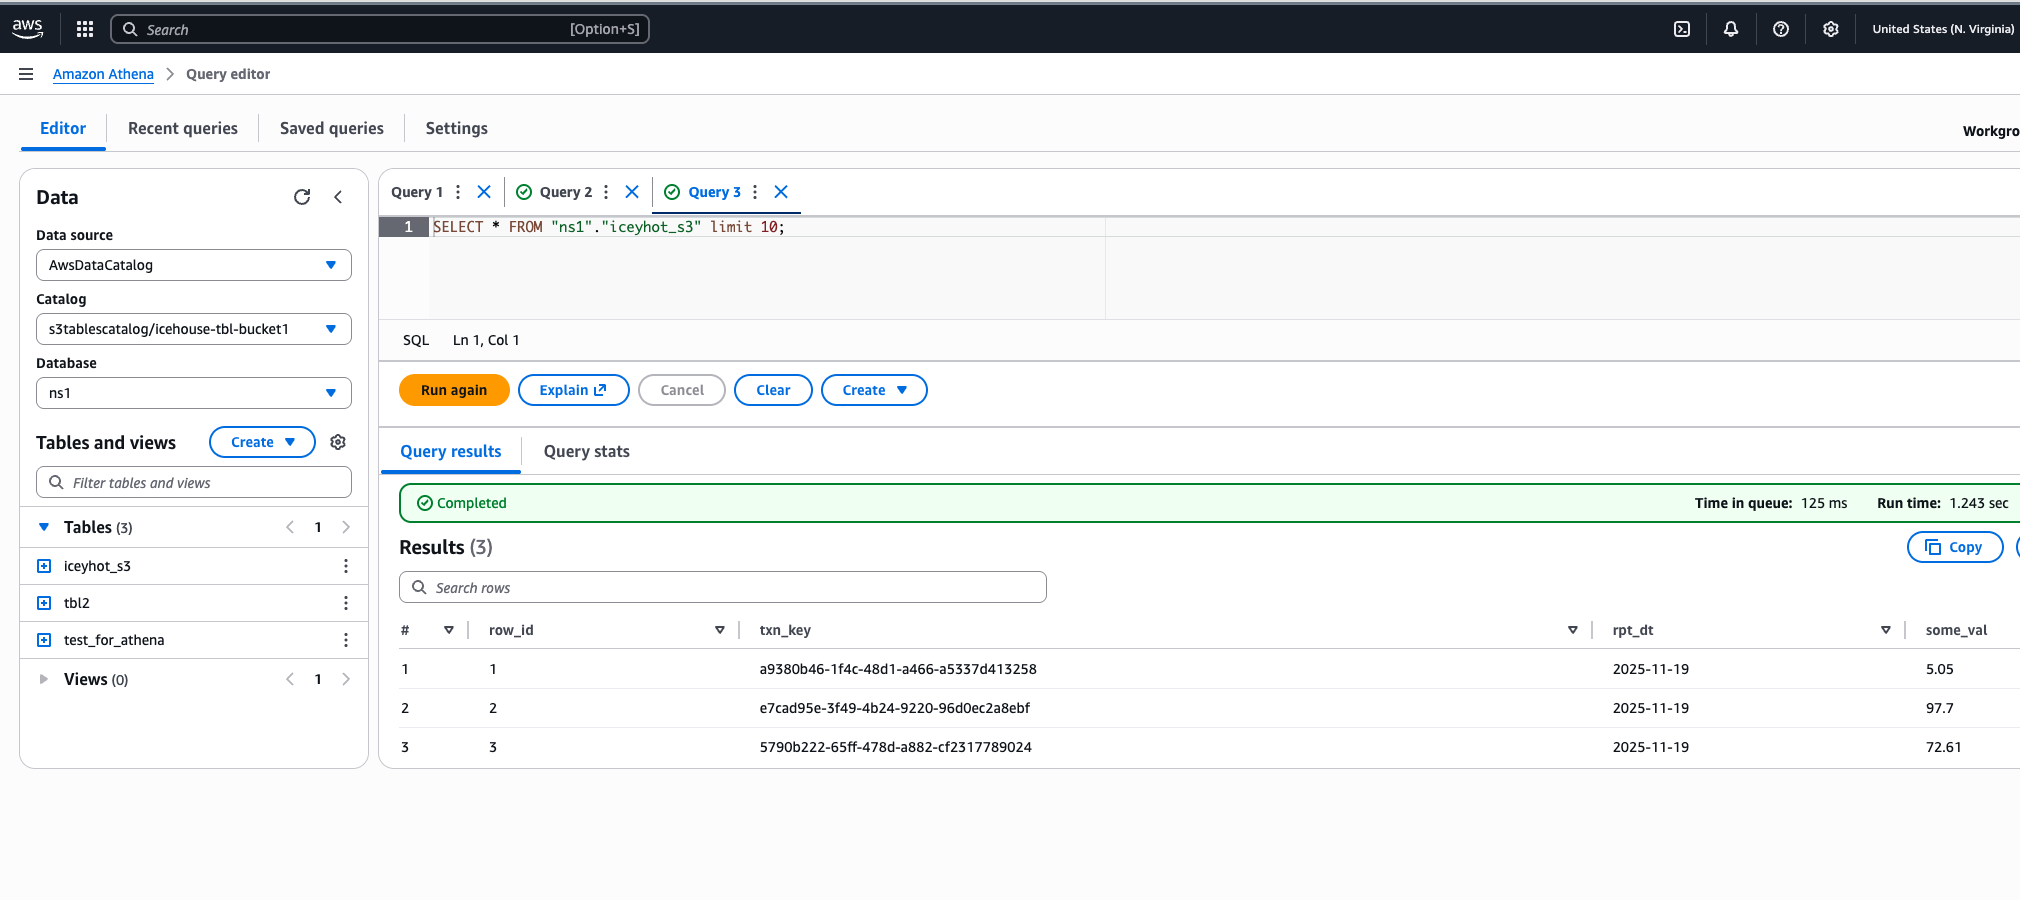
Task: Open the Database dropdown
Action: [x=194, y=393]
